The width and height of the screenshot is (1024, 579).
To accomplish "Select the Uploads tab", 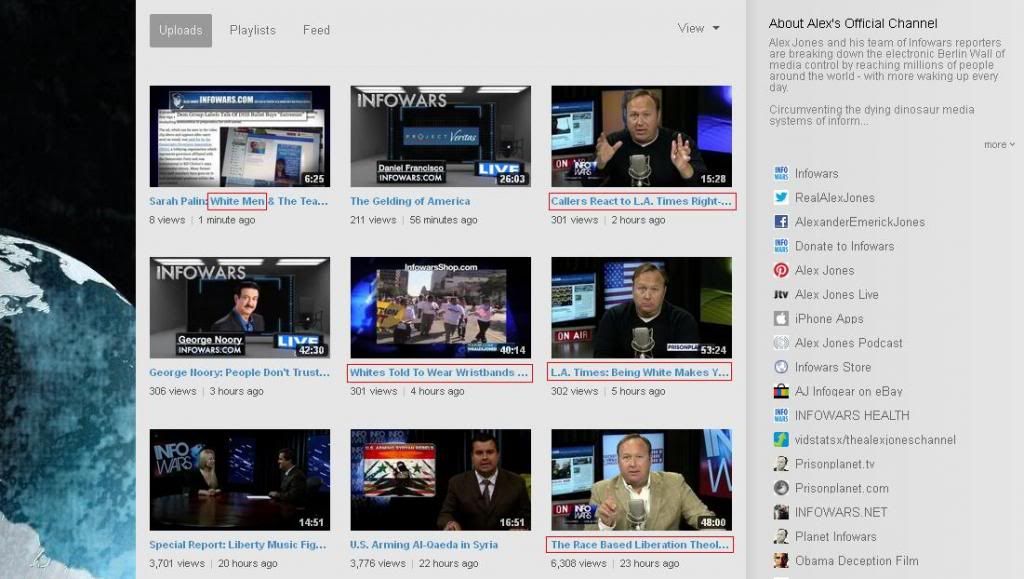I will pos(181,30).
